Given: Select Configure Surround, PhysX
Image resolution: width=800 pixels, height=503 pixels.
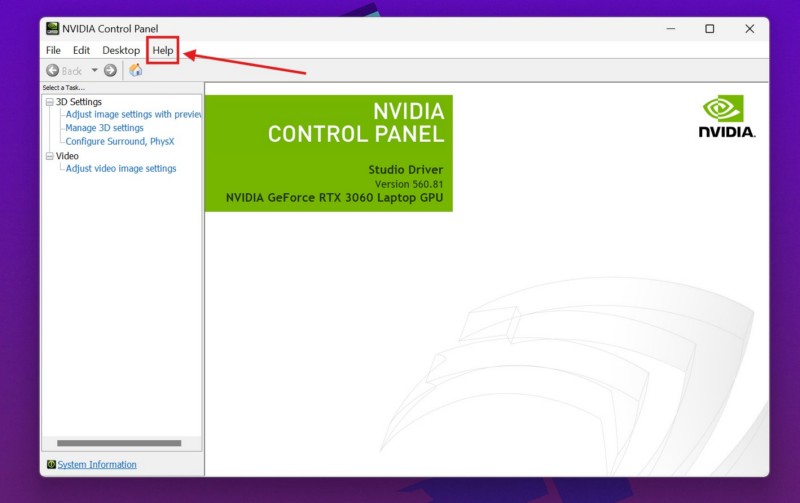Looking at the screenshot, I should 120,142.
